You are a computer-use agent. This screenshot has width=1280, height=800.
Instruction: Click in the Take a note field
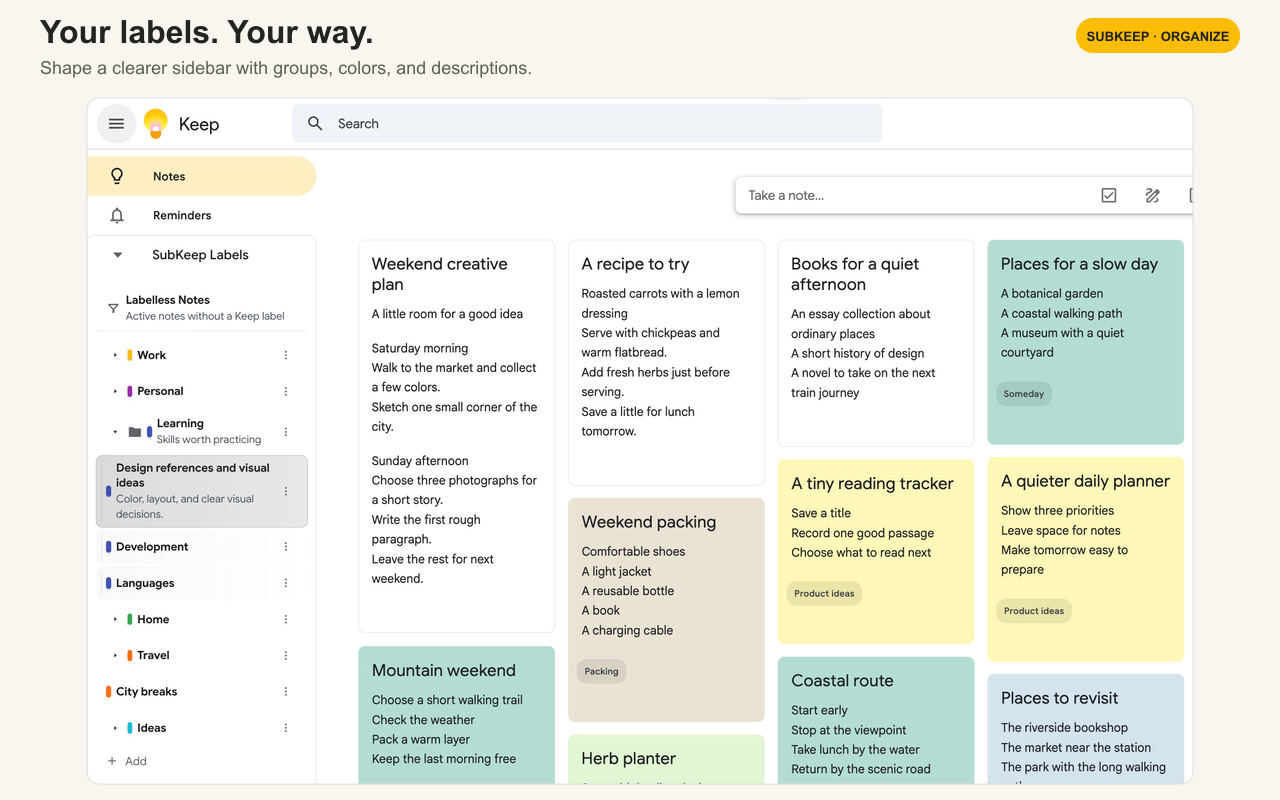pos(915,196)
